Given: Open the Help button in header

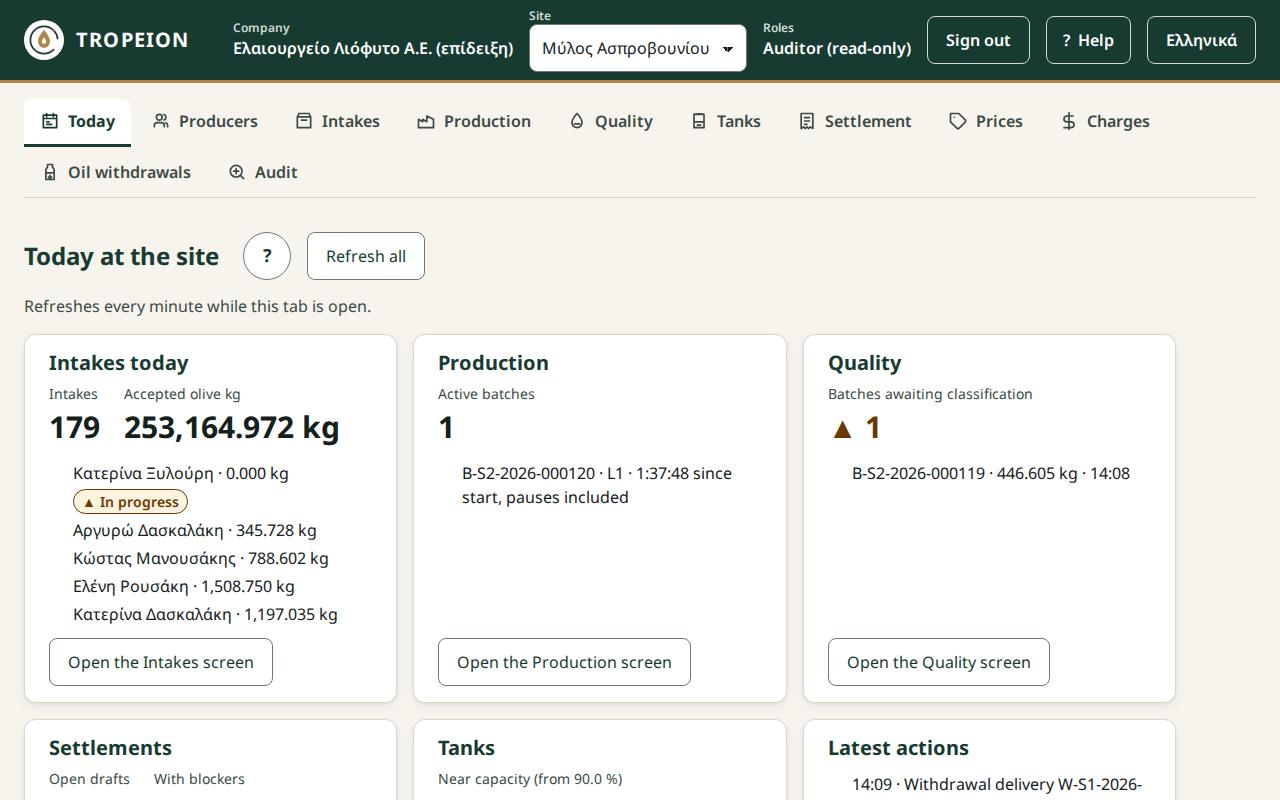Looking at the screenshot, I should click(x=1088, y=40).
